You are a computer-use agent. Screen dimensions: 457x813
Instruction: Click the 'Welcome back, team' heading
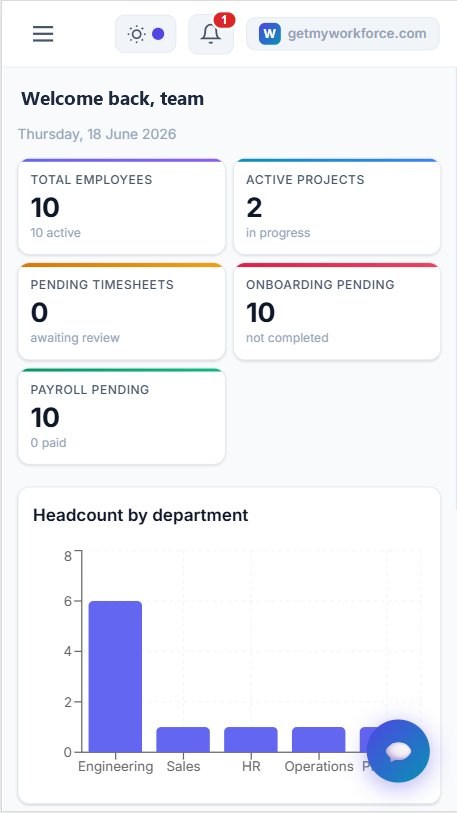(113, 99)
